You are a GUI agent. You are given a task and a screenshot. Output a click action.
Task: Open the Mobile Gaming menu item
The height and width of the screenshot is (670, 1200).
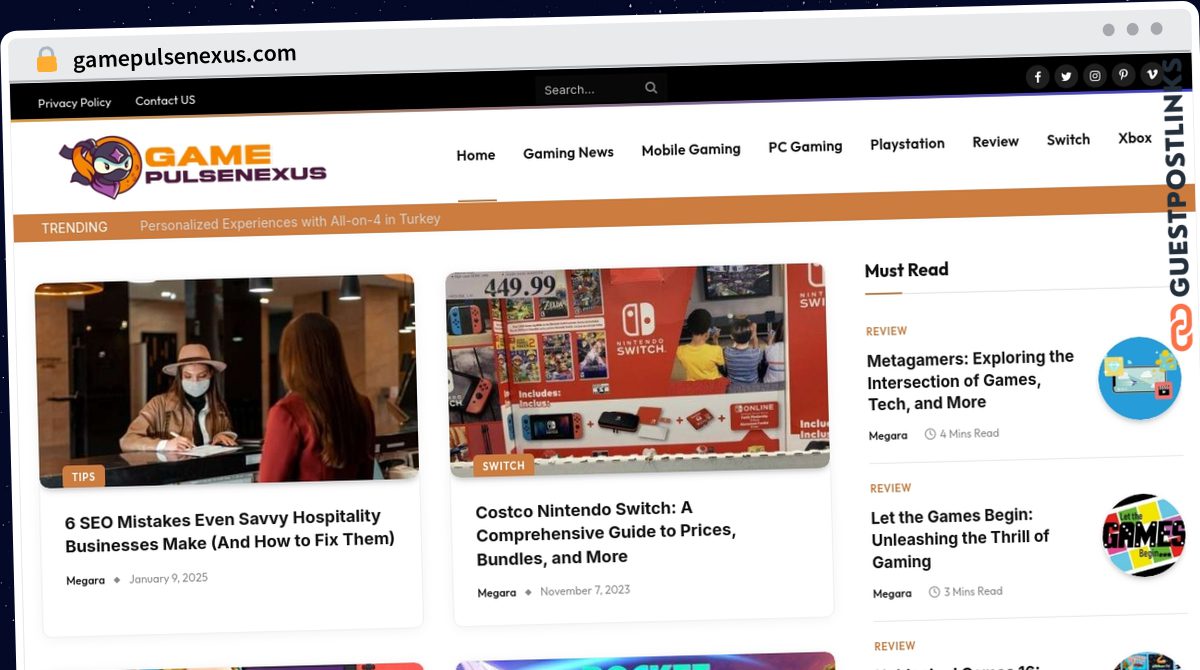pyautogui.click(x=691, y=150)
